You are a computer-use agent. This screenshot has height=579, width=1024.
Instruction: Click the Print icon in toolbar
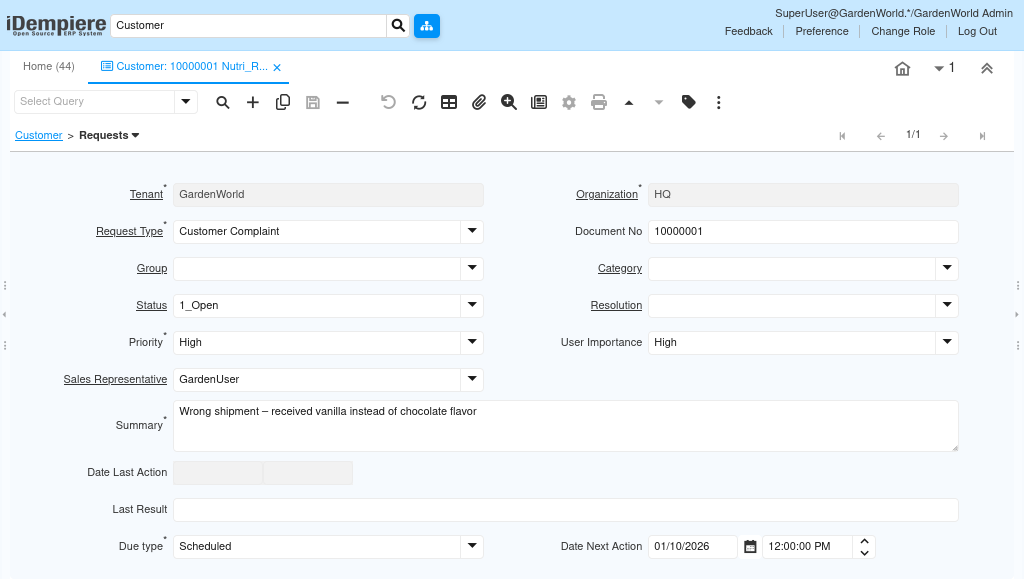(x=599, y=102)
